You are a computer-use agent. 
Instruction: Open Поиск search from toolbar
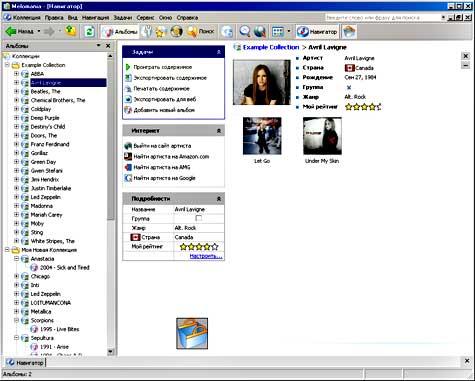coord(201,32)
